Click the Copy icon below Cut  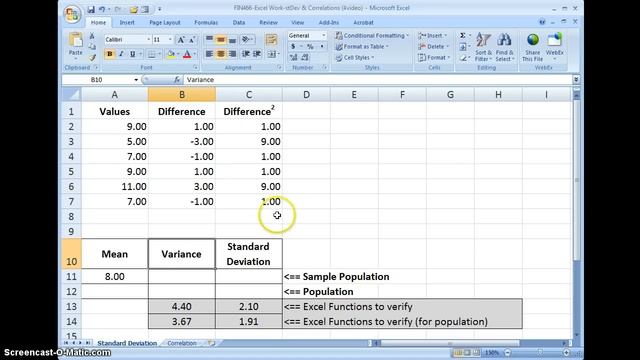click(x=92, y=47)
